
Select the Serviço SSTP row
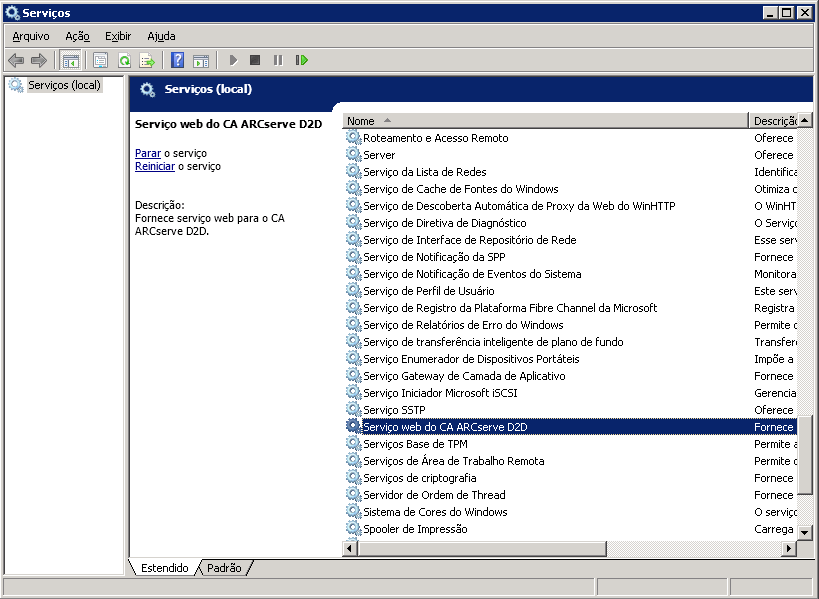tap(394, 410)
